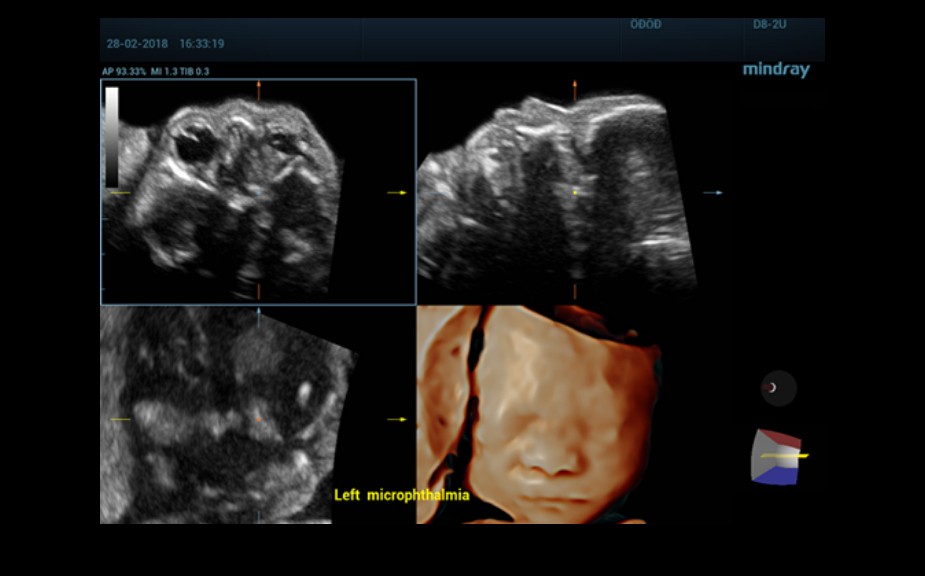The width and height of the screenshot is (925, 576).
Task: Click yellow left-edge marker of upper-left plane
Action: point(120,192)
